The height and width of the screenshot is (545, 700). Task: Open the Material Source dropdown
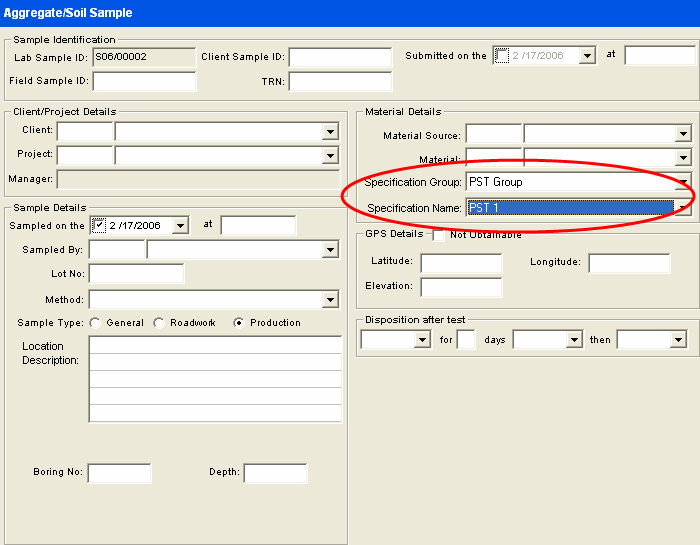[682, 134]
